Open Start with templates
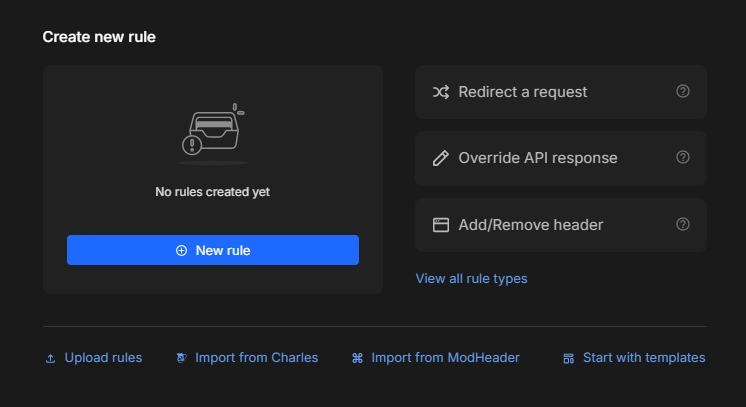The image size is (746, 407). click(634, 358)
